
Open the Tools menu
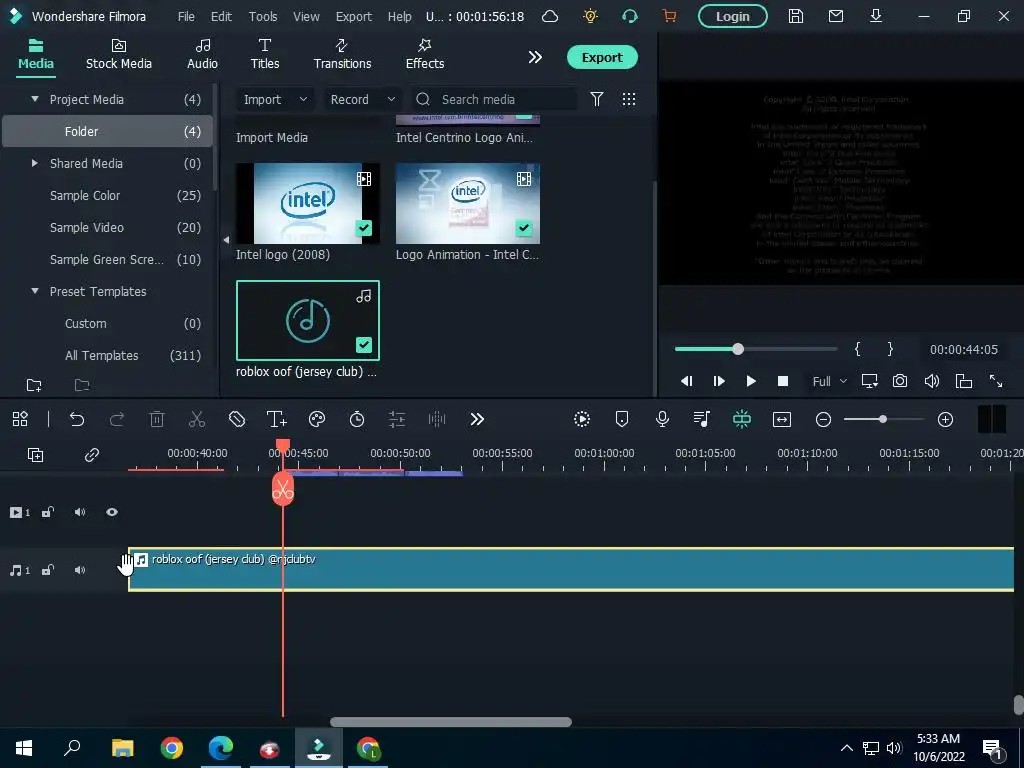pos(263,16)
